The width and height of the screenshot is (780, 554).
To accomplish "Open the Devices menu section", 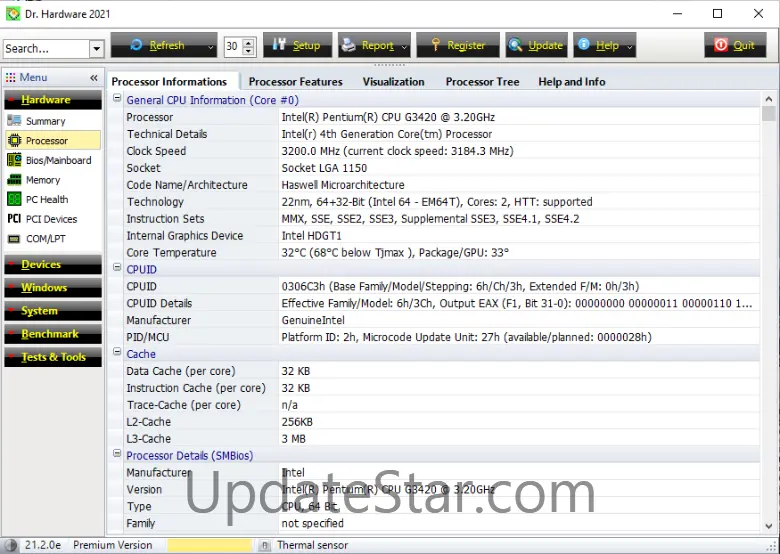I will pos(53,265).
